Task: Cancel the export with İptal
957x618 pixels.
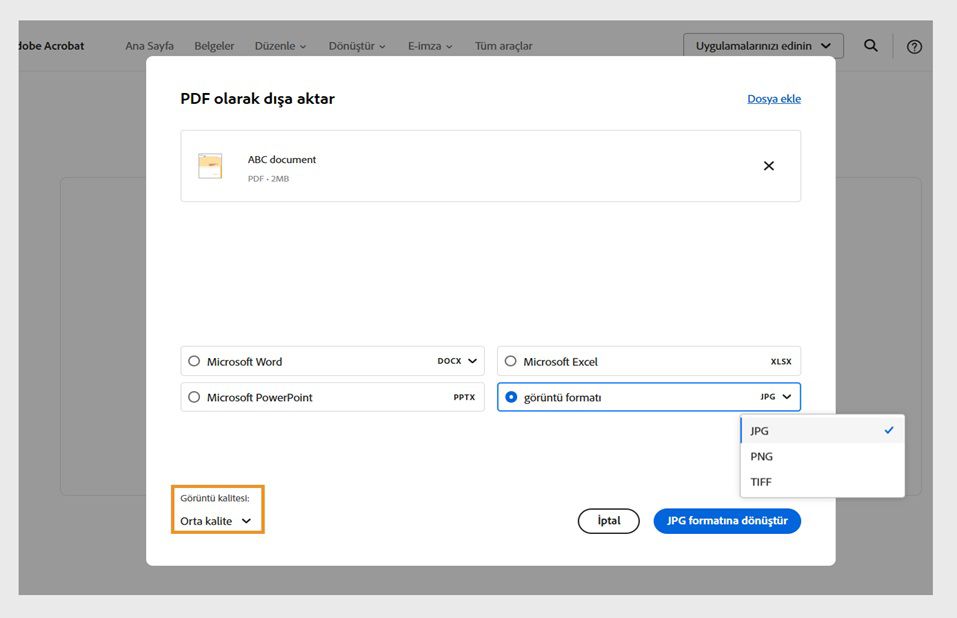Action: coord(608,520)
